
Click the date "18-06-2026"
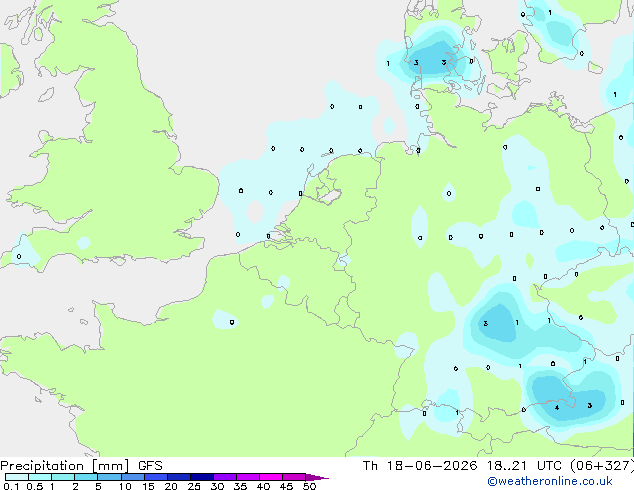pos(431,466)
